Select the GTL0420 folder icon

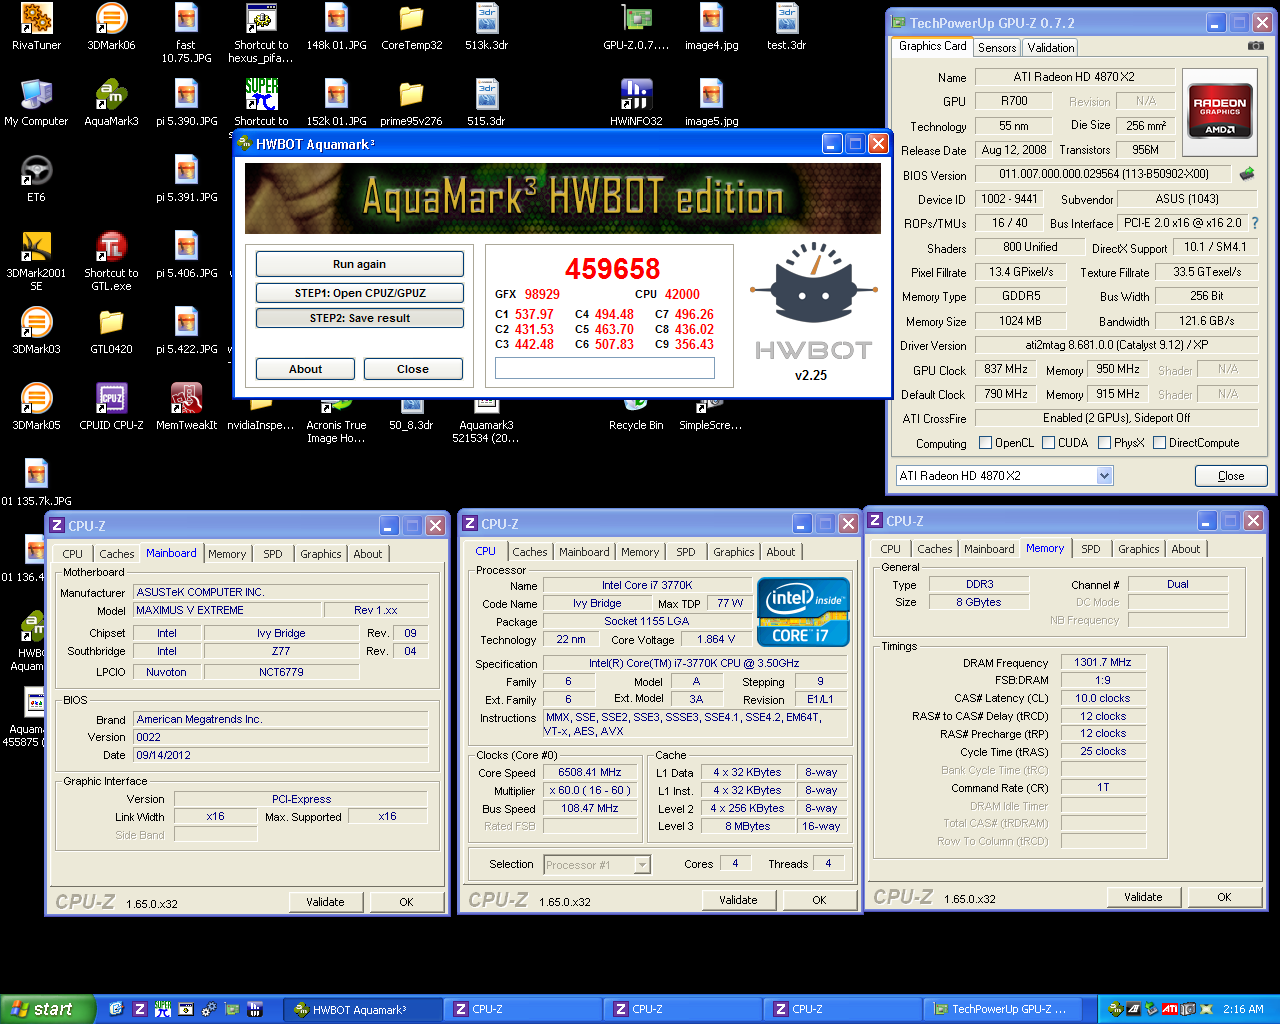[111, 331]
